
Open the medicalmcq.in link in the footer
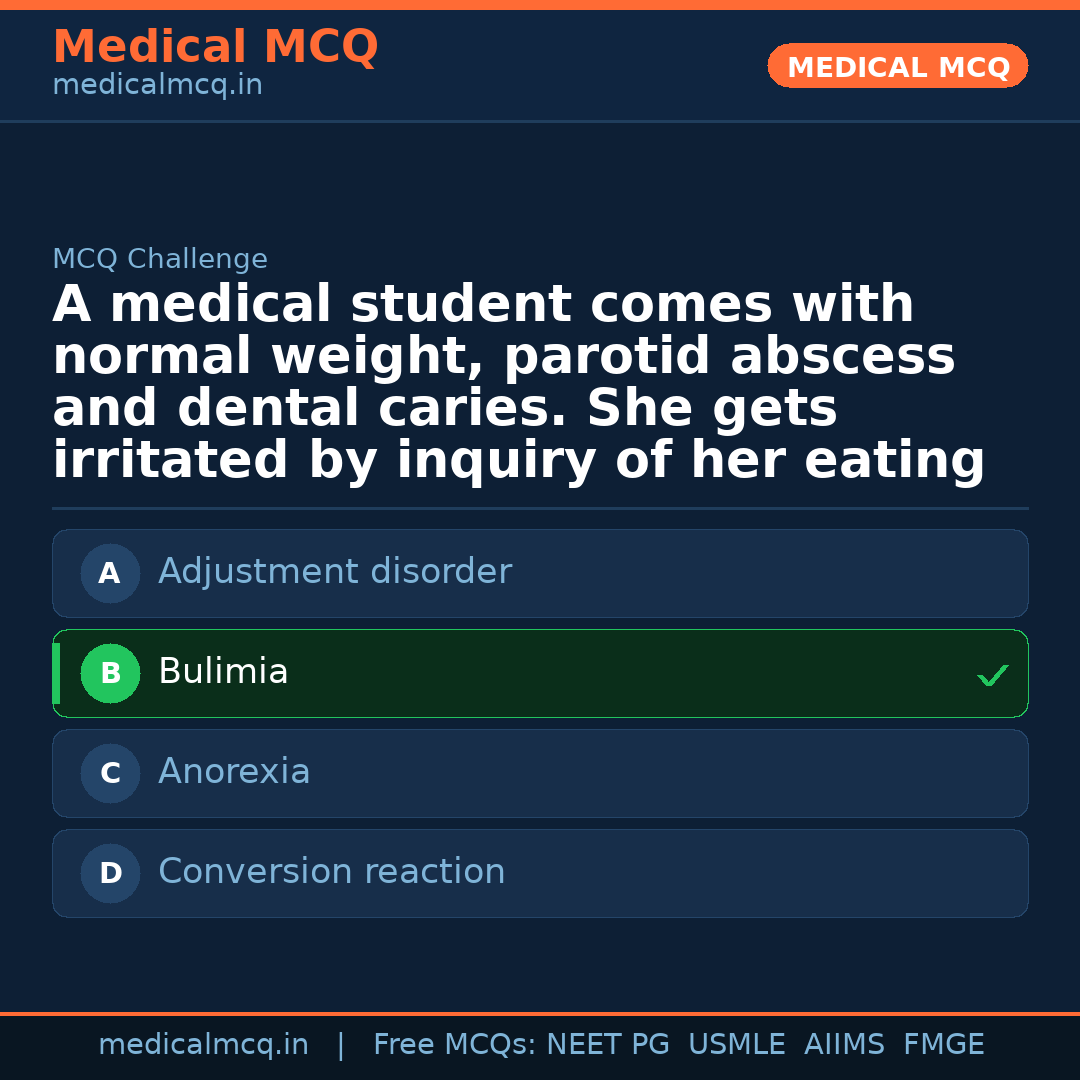203,1045
